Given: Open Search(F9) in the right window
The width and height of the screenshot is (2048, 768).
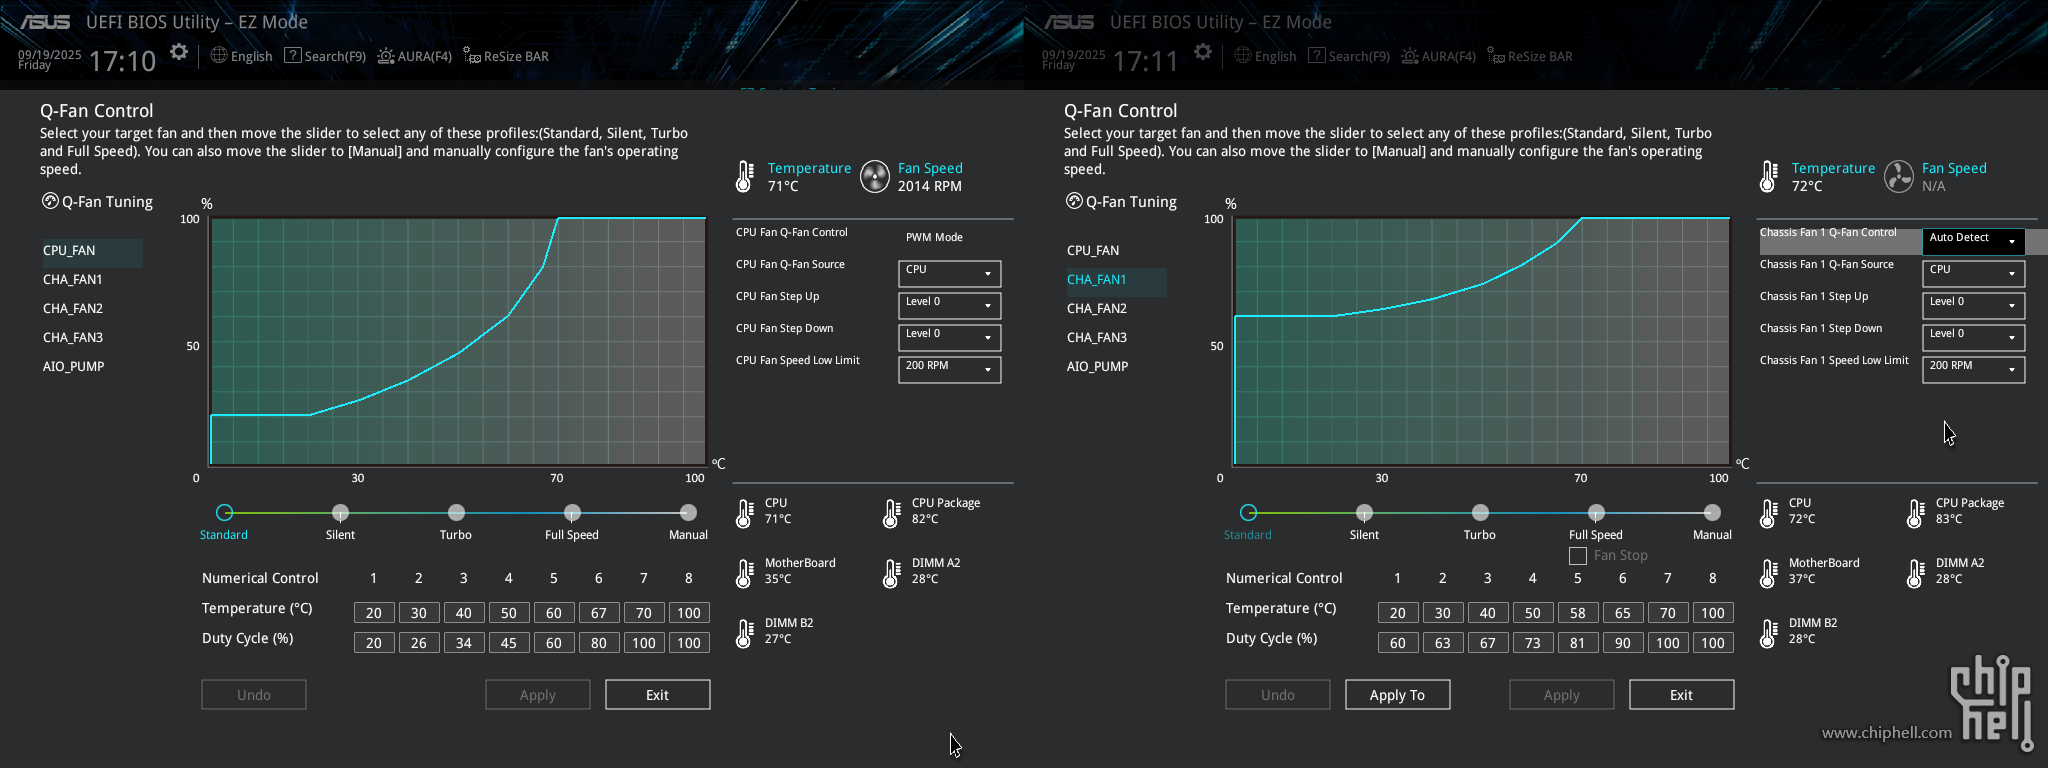Looking at the screenshot, I should [1349, 56].
